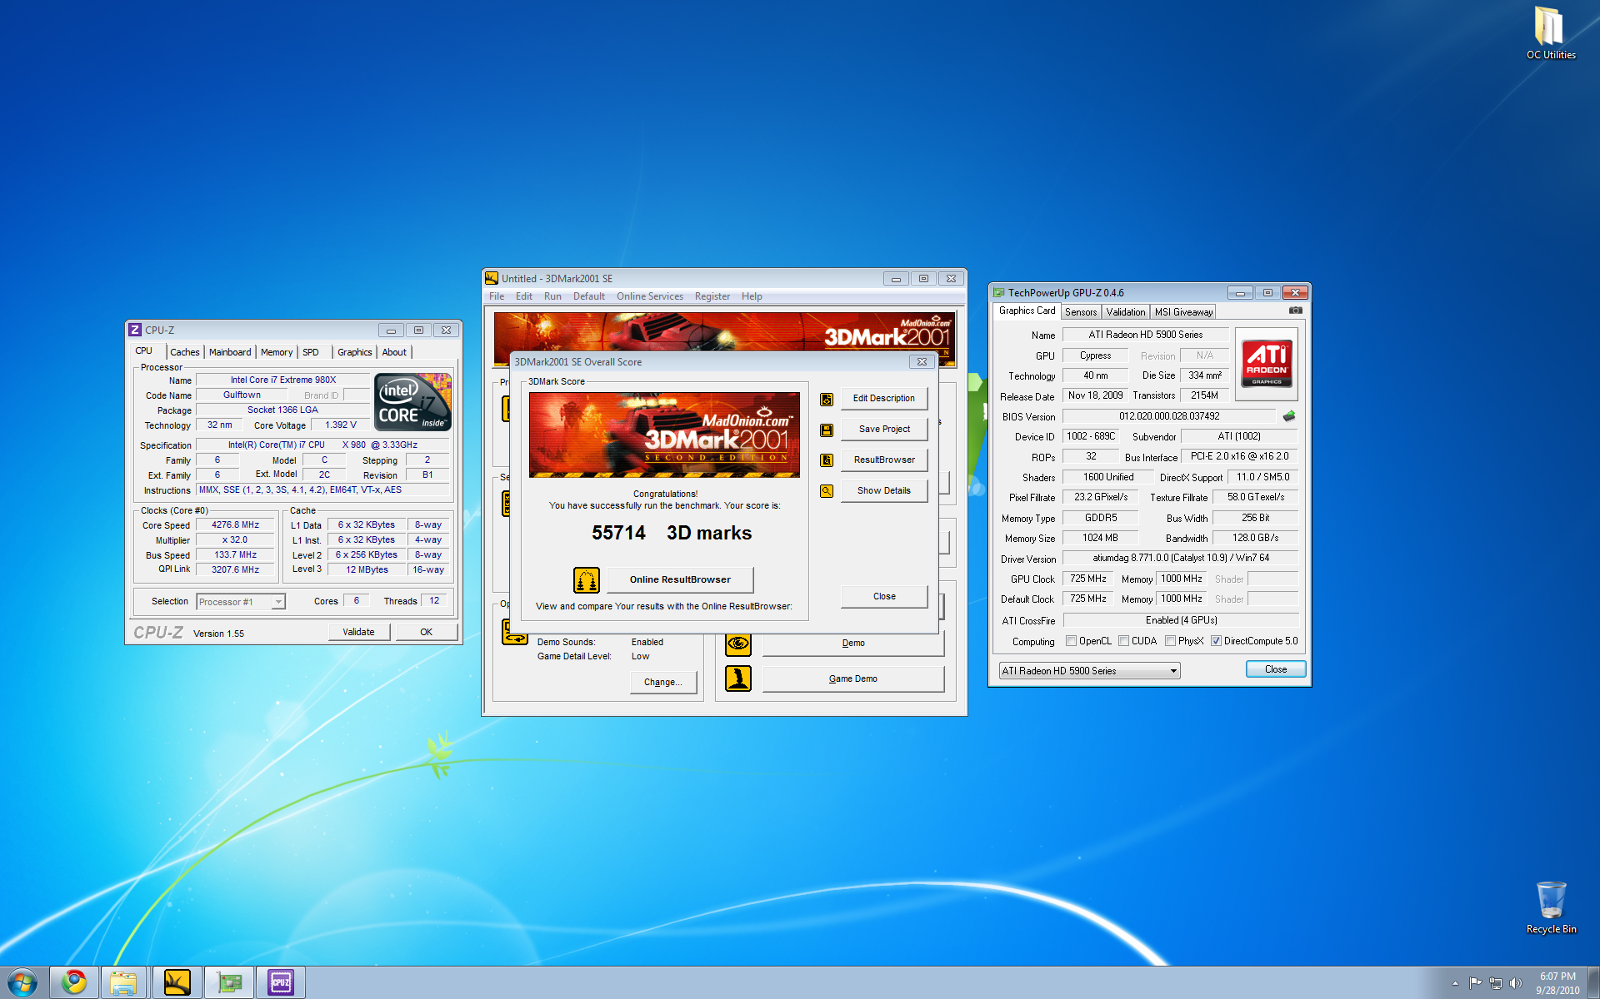Switch to the Sensors tab in GPU-Z
Viewport: 1600px width, 999px height.
[x=1081, y=312]
